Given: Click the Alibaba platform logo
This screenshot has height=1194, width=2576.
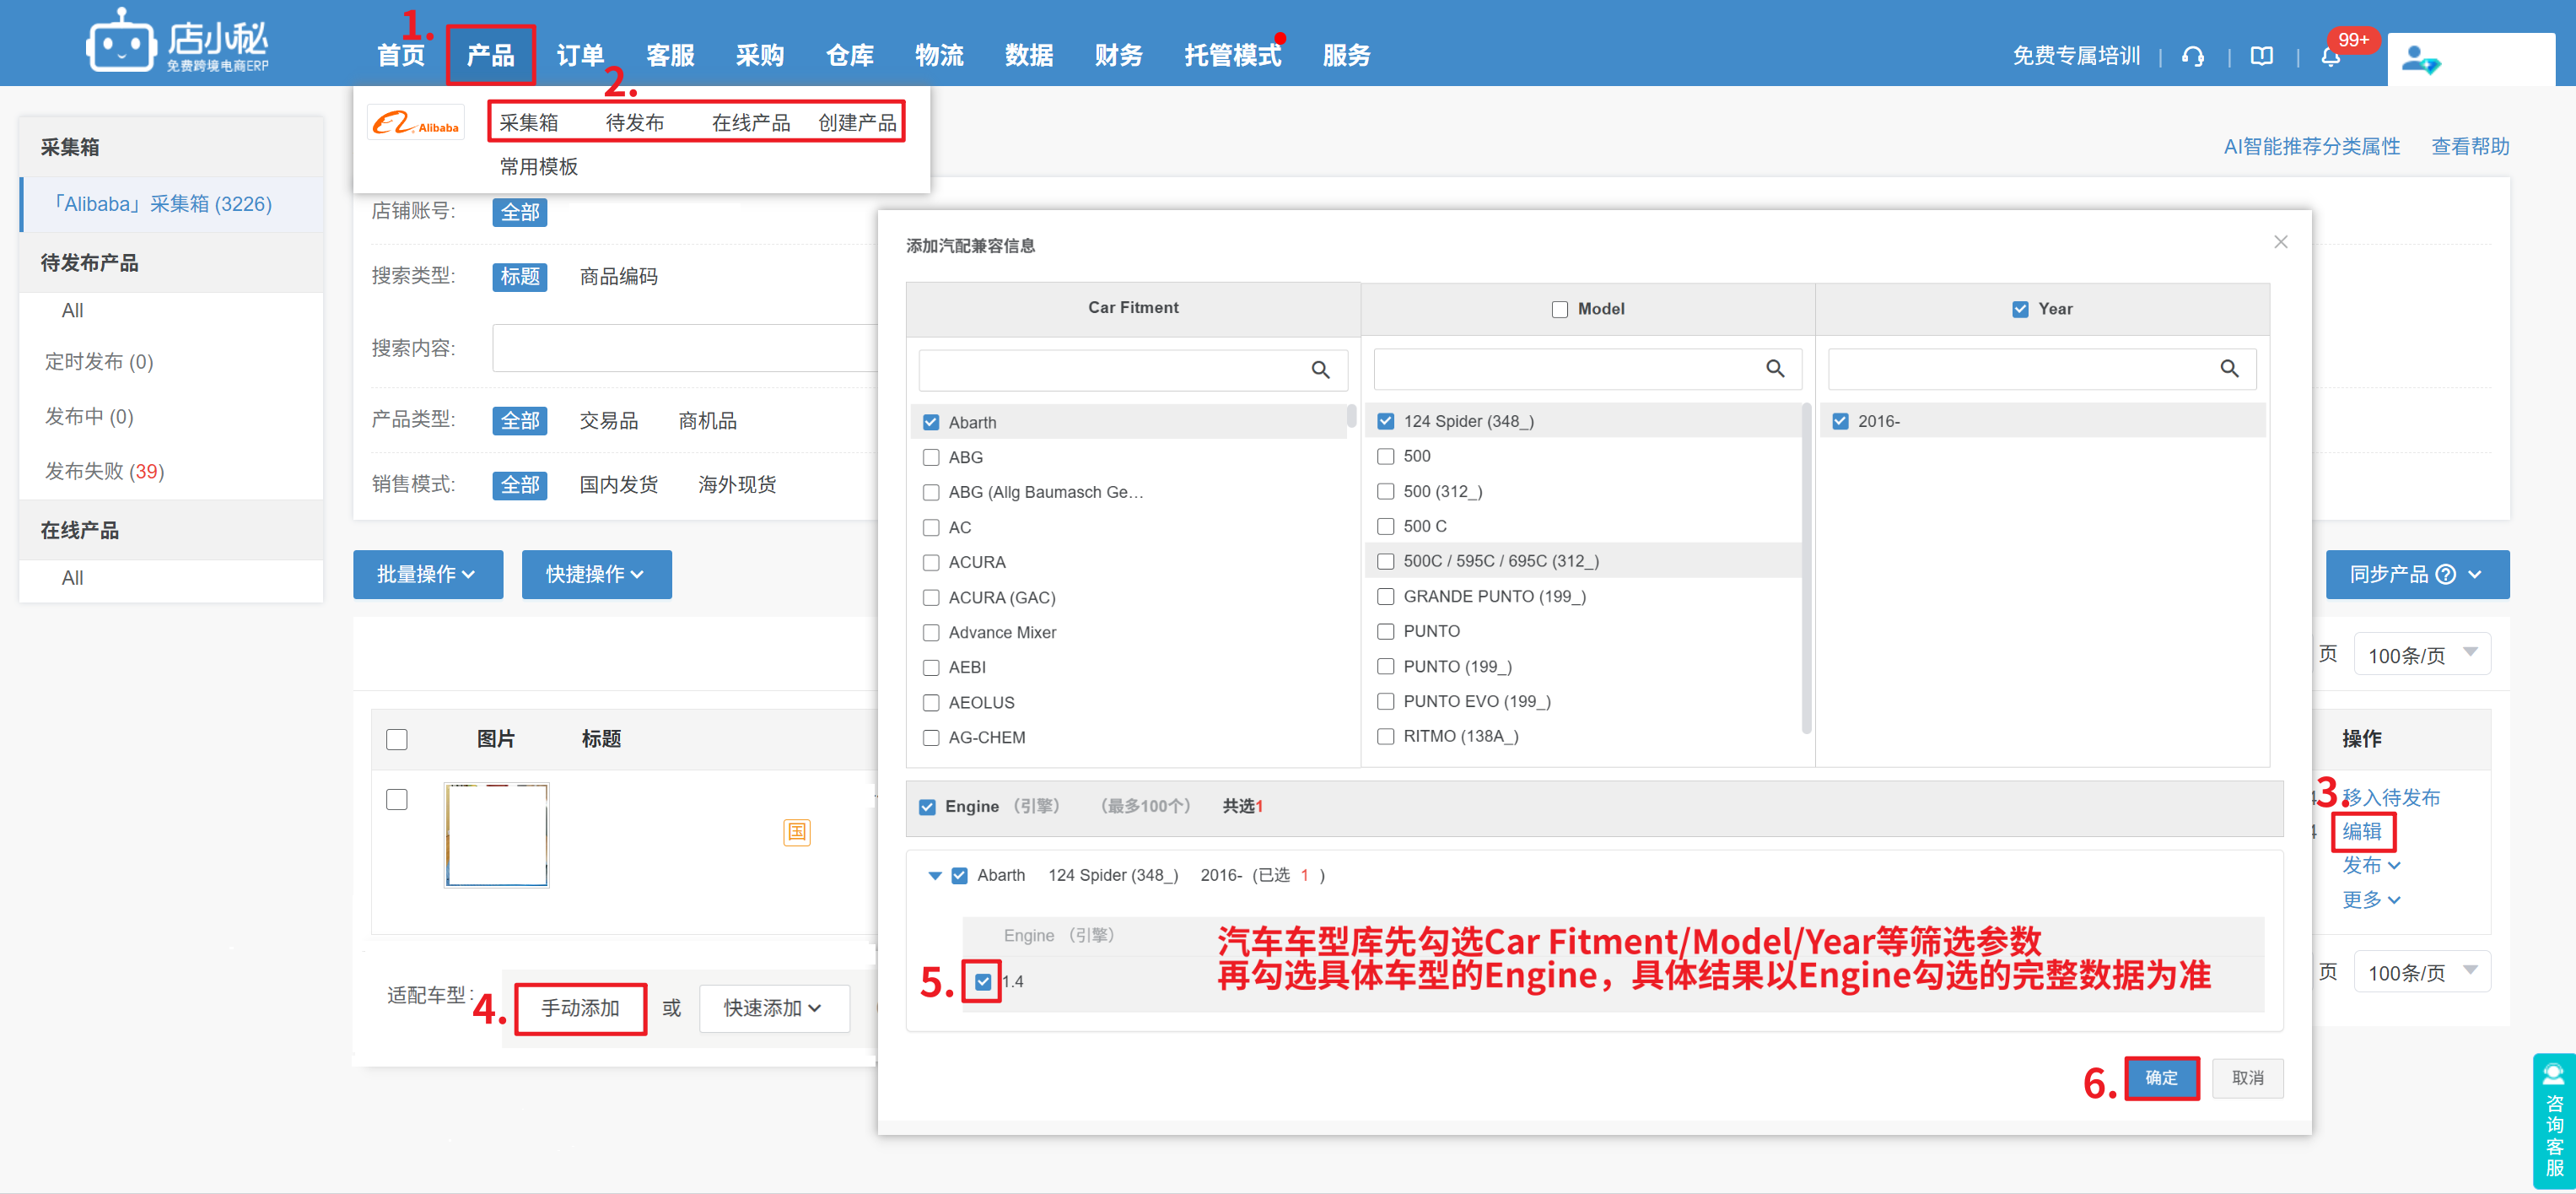Looking at the screenshot, I should pos(415,124).
